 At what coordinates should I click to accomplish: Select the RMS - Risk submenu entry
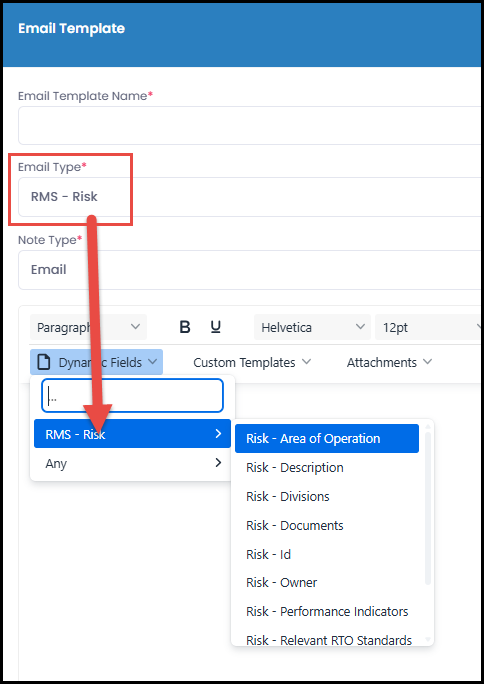132,434
